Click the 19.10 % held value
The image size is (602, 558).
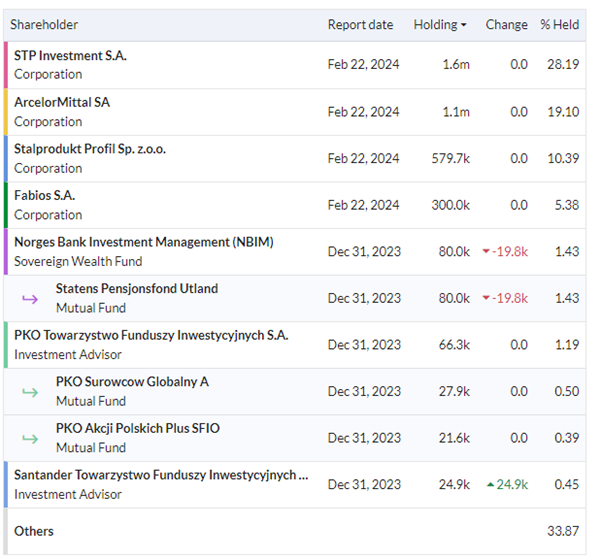(563, 112)
